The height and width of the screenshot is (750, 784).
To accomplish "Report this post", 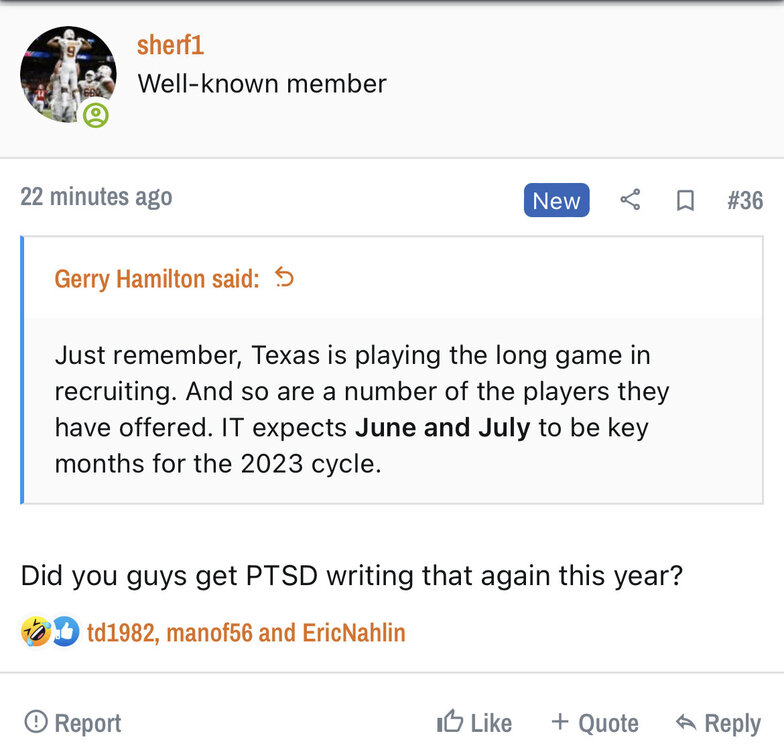I will tap(72, 722).
